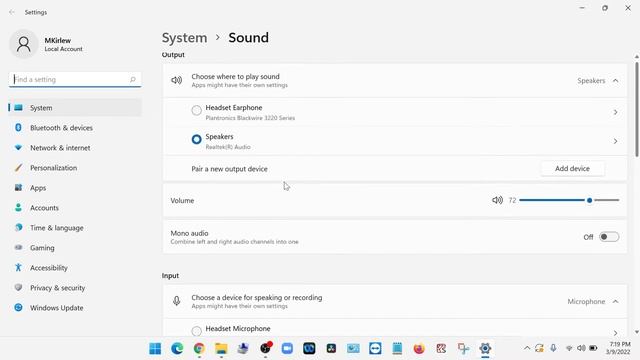
Task: Open Gaming settings in sidebar
Action: (75, 248)
